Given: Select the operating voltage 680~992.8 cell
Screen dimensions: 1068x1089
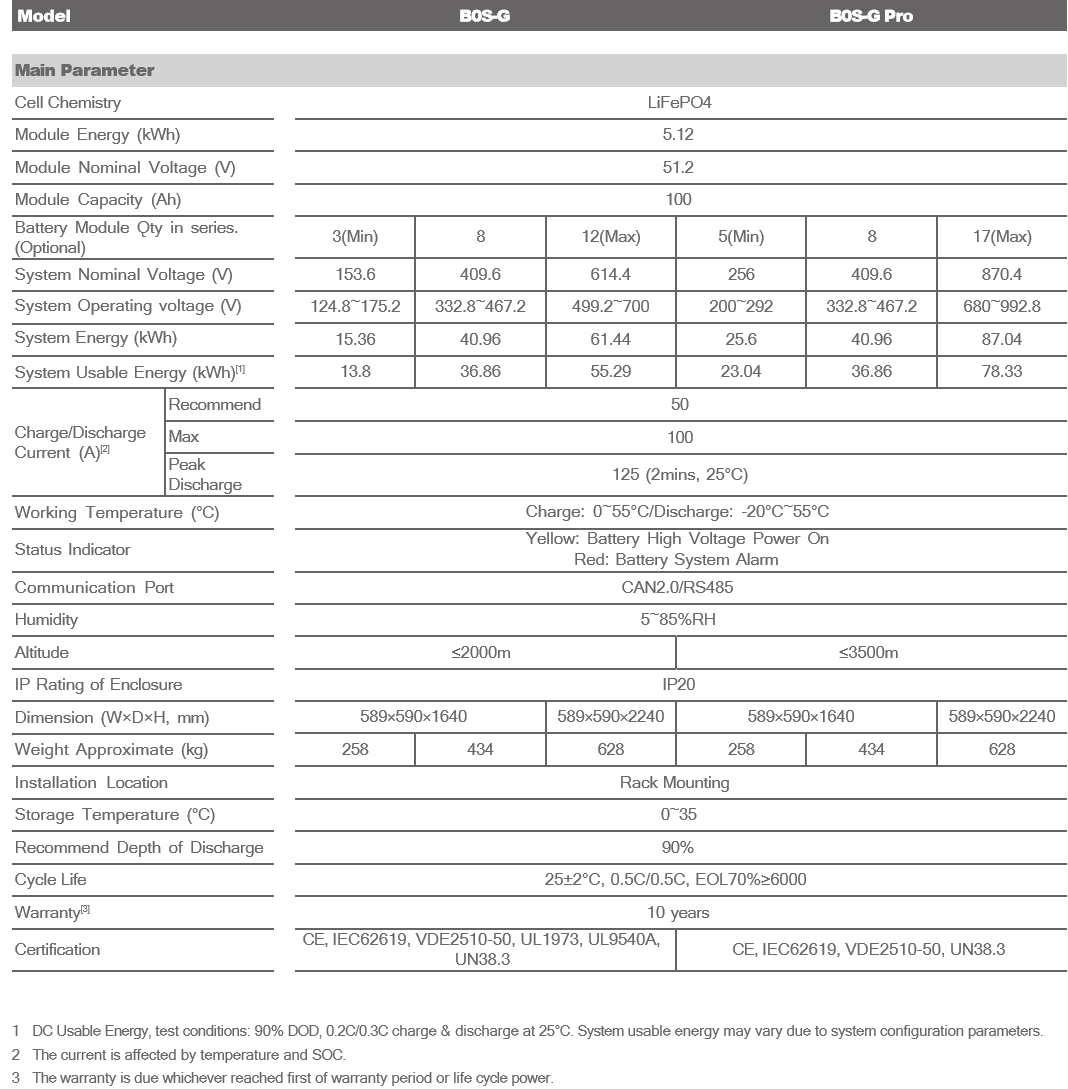Looking at the screenshot, I should (x=1002, y=306).
